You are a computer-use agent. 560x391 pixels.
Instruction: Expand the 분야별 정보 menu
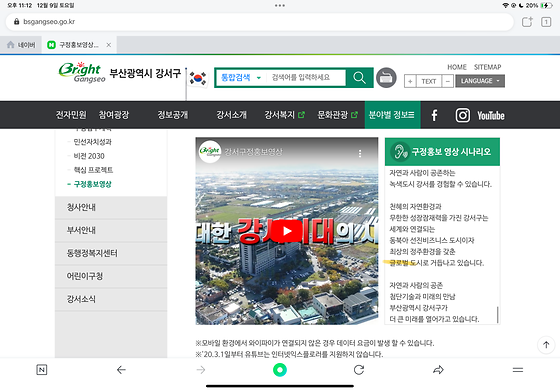(392, 115)
